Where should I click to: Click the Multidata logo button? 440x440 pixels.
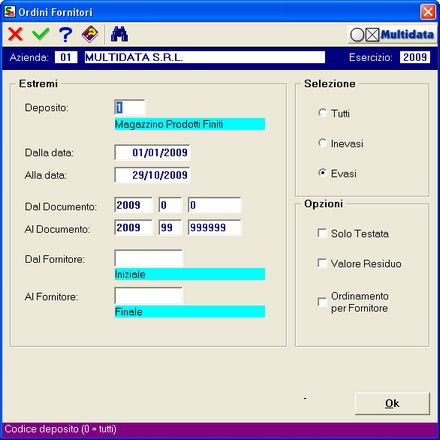click(392, 35)
